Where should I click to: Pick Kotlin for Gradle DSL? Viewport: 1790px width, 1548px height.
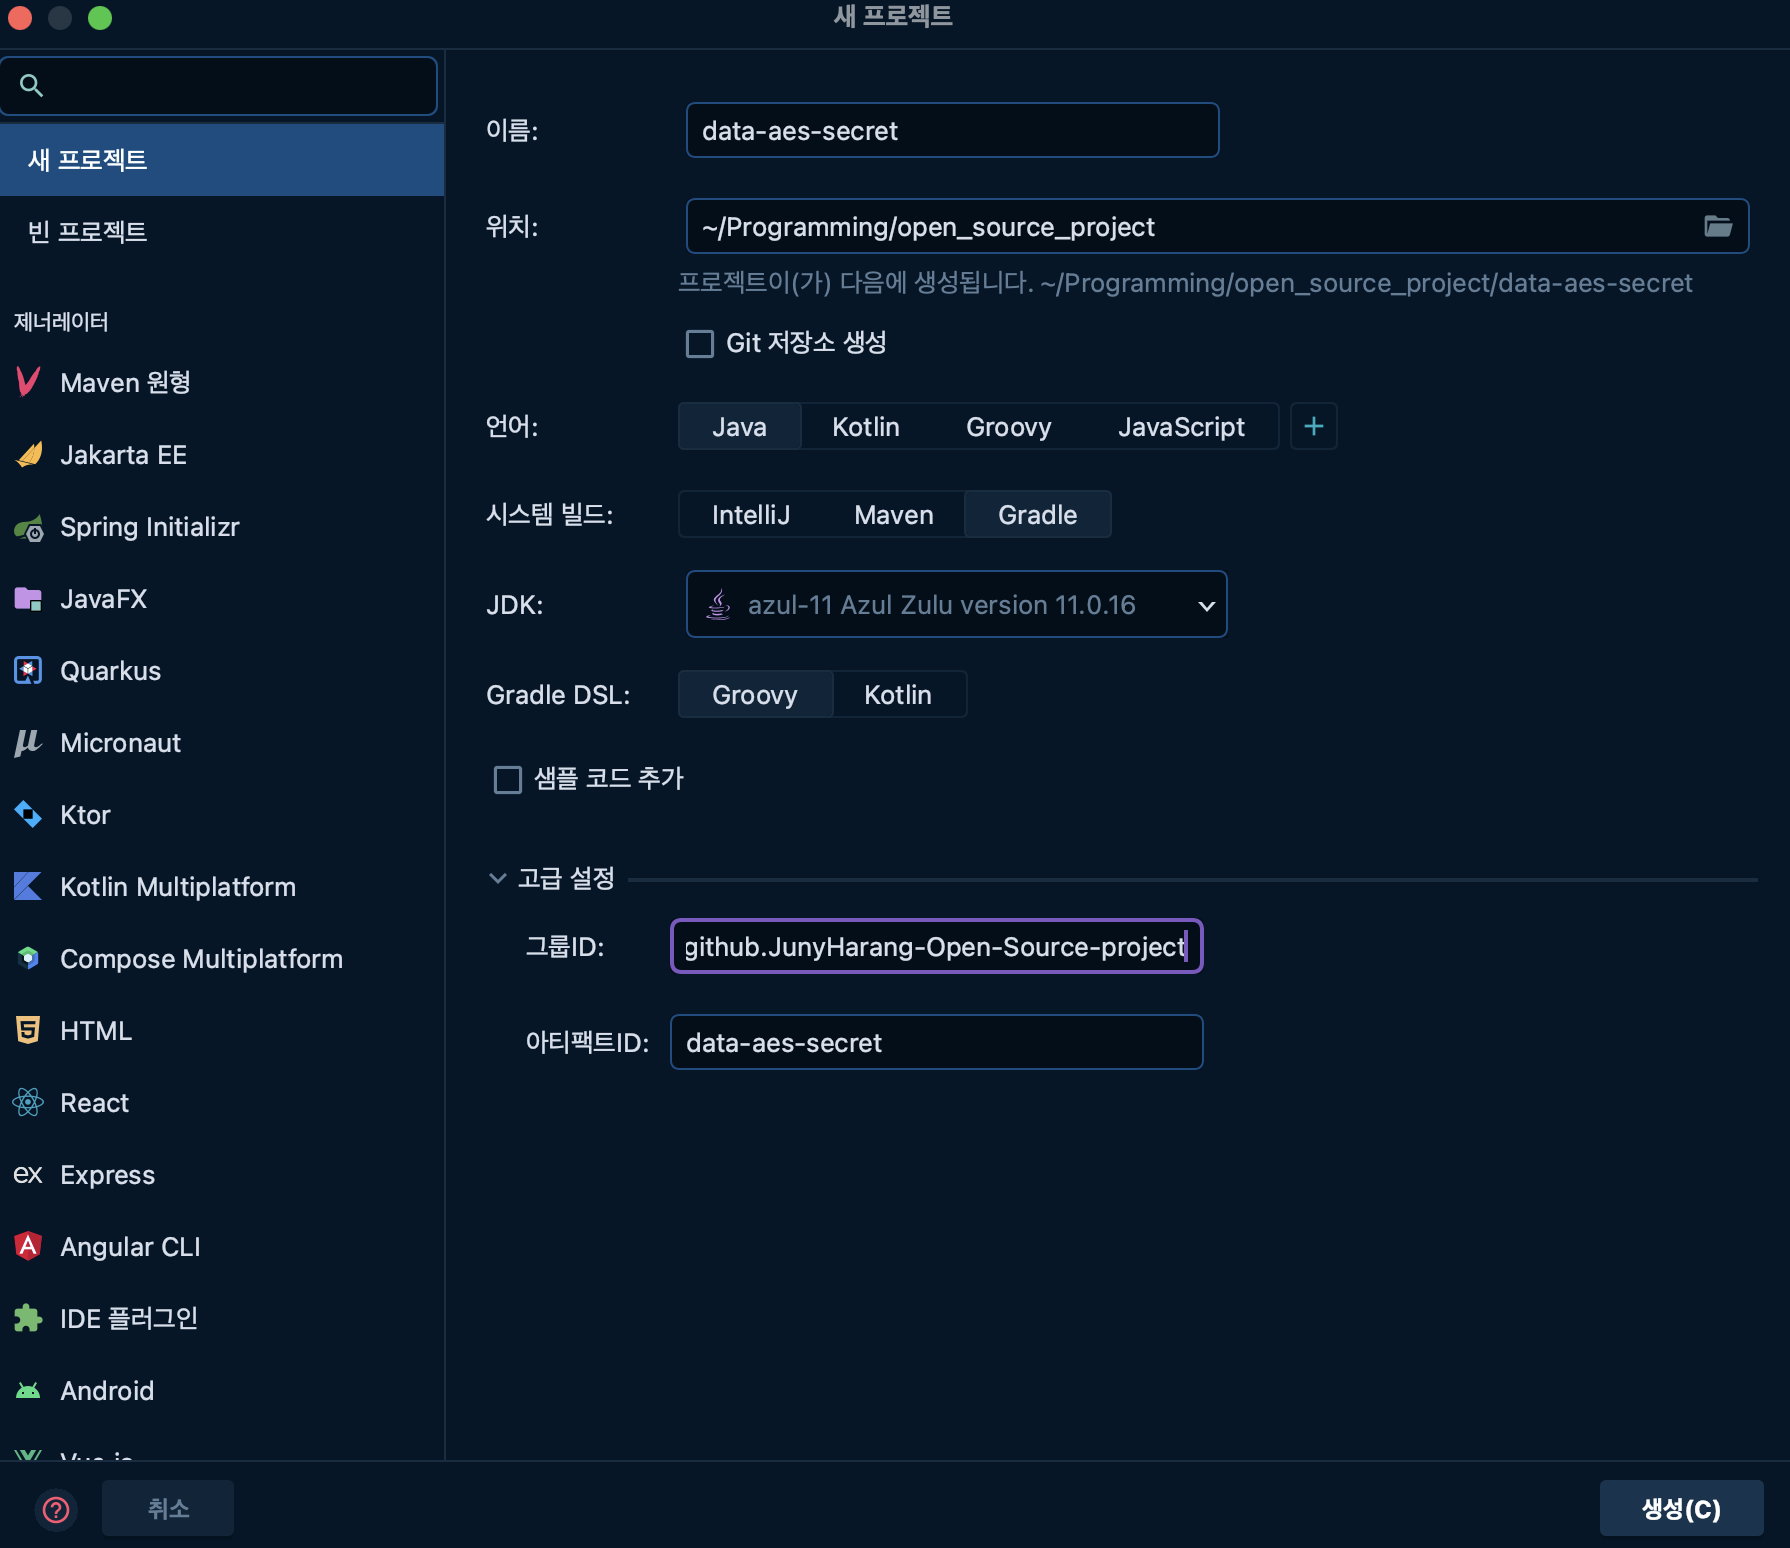[x=898, y=695]
